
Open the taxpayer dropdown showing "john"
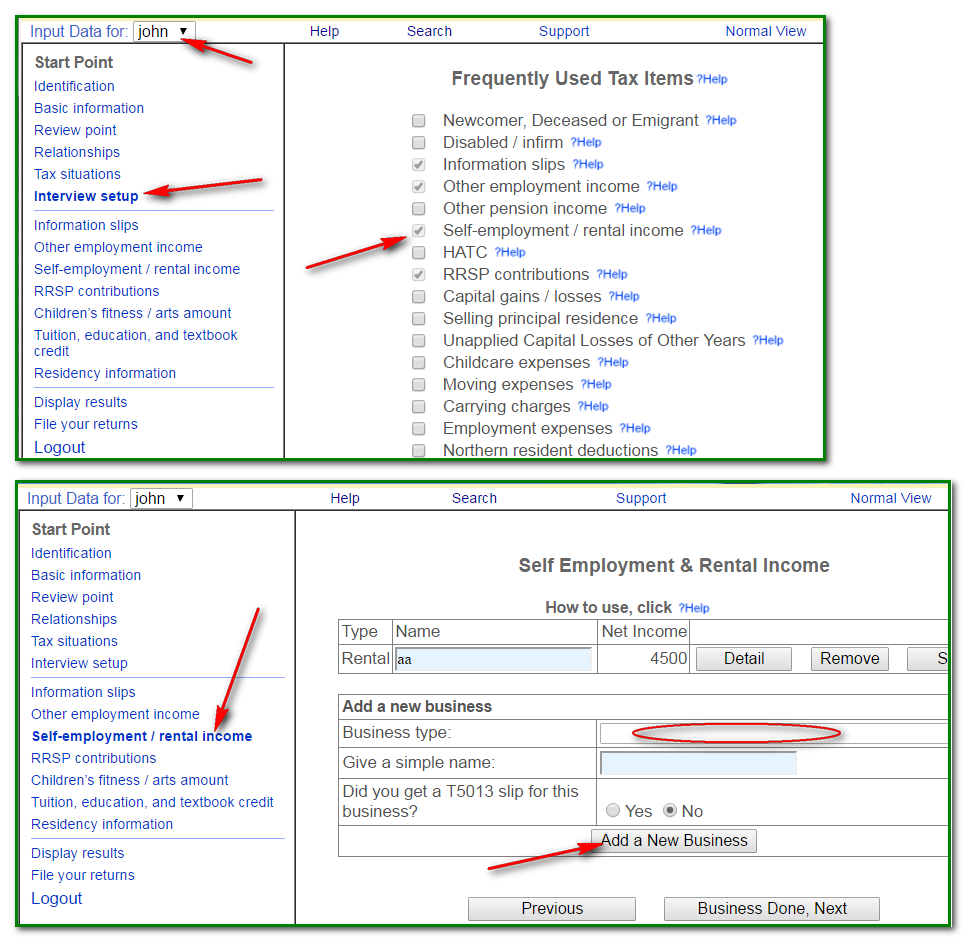pyautogui.click(x=163, y=31)
